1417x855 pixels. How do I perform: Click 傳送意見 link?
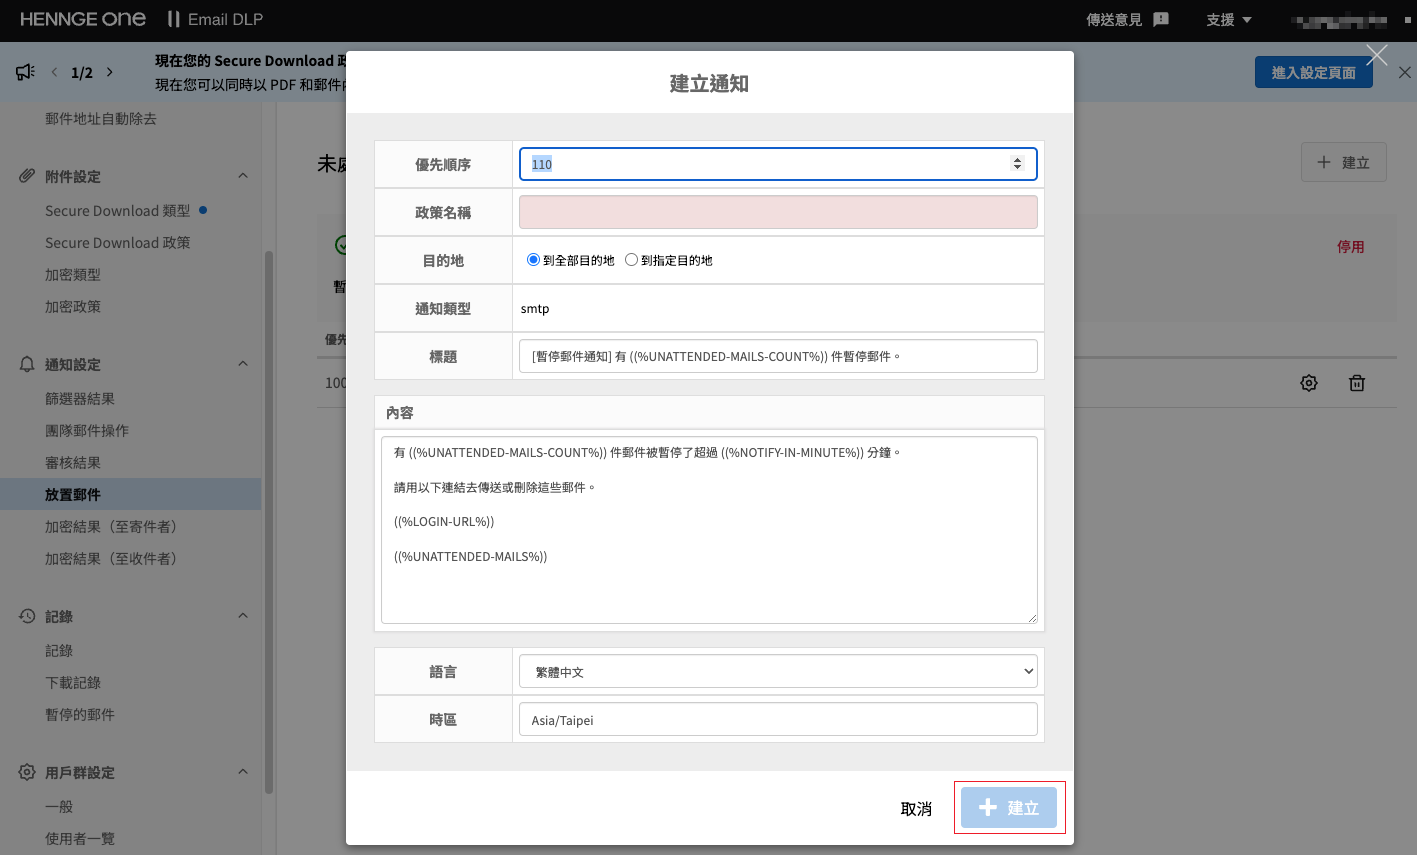[1114, 20]
